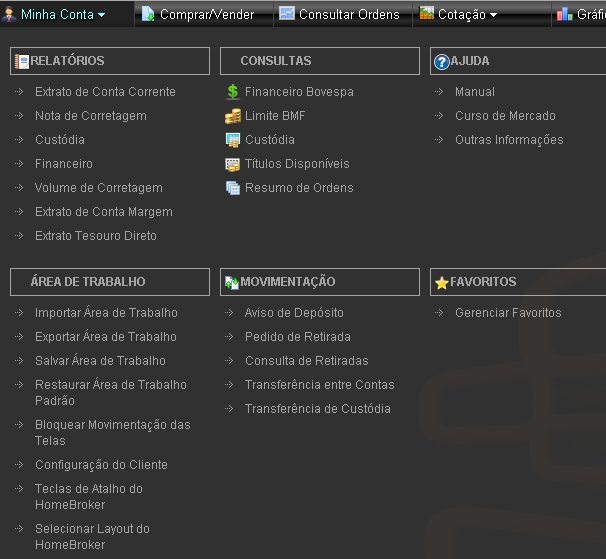This screenshot has width=606, height=559.
Task: Open Extrato Tesouro Direto
Action: 96,236
